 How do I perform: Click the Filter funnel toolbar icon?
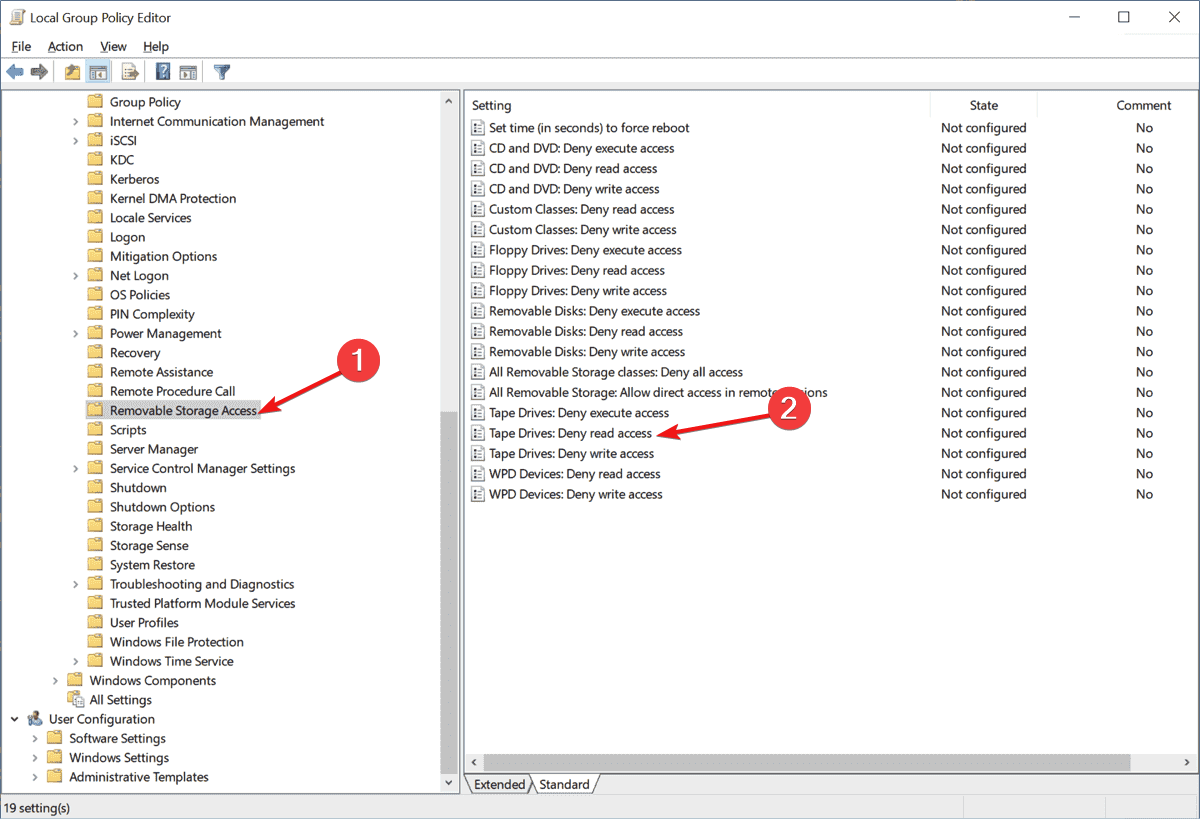[x=222, y=72]
